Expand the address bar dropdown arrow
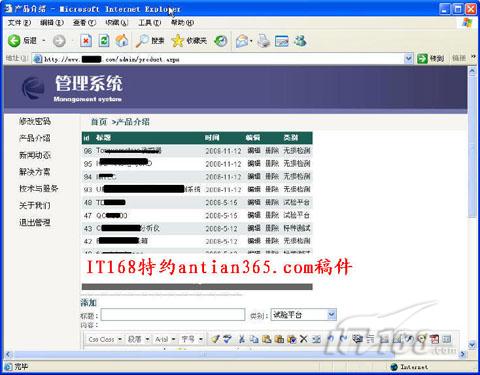The height and width of the screenshot is (375, 480). [408, 59]
